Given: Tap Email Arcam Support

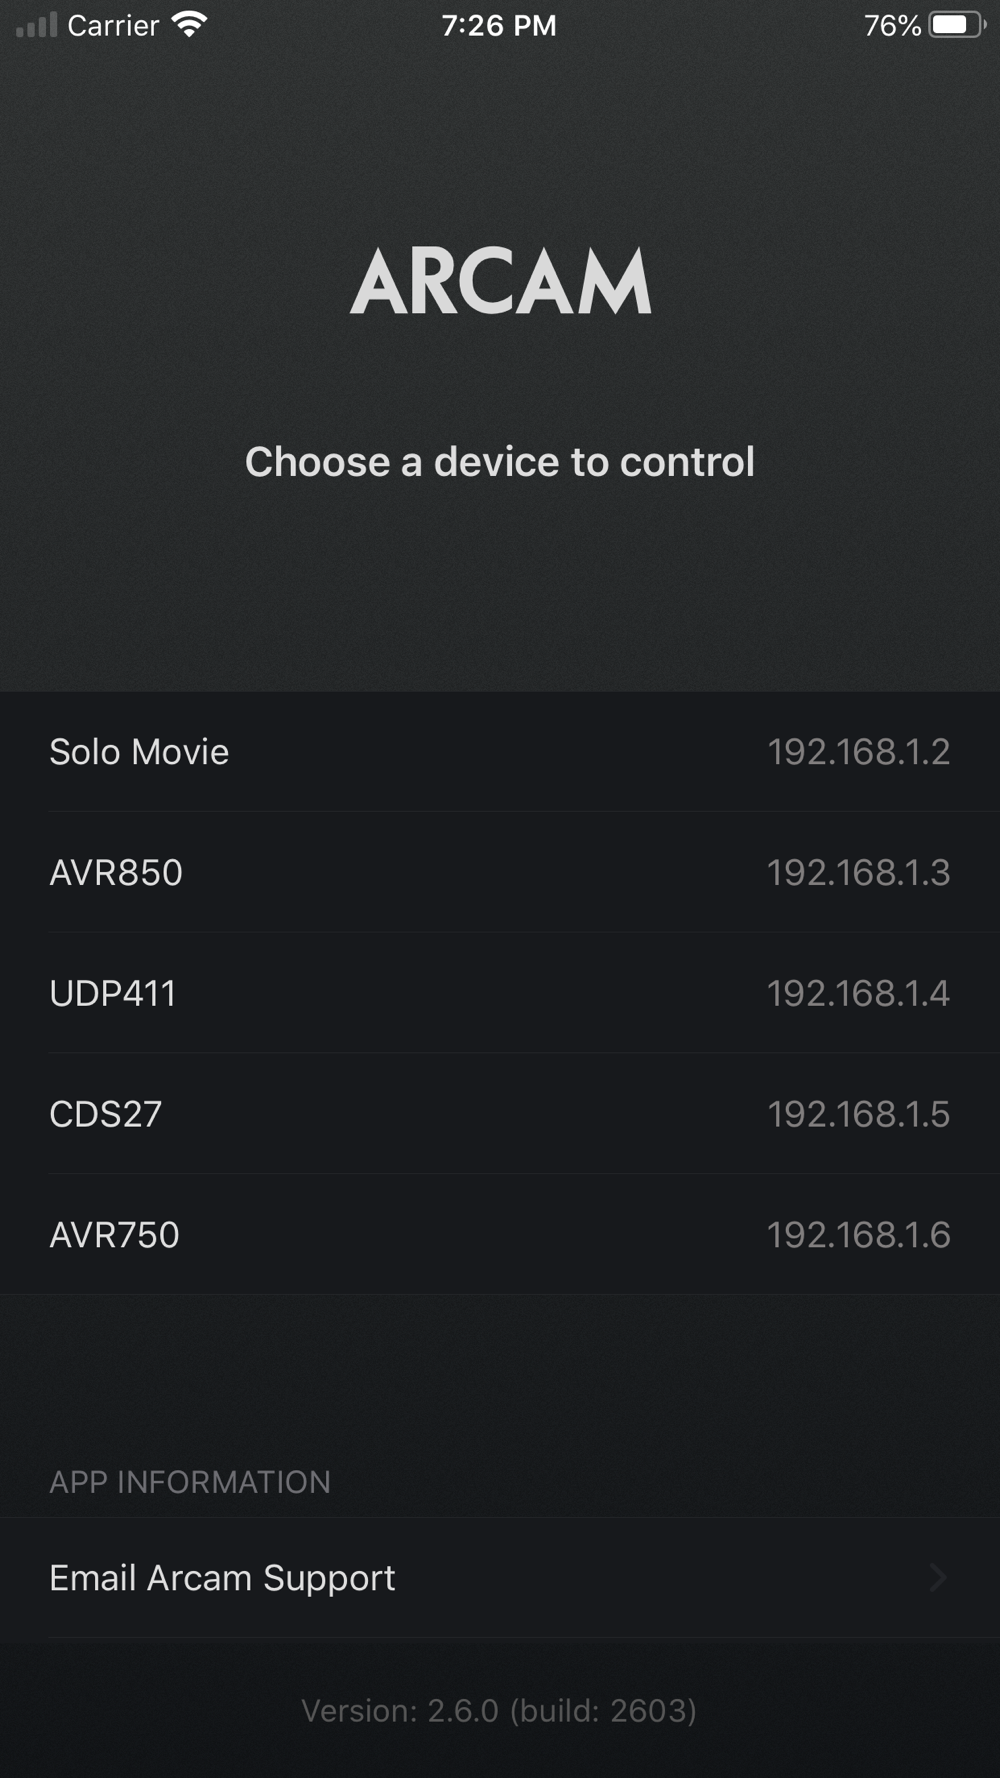Looking at the screenshot, I should [500, 1578].
